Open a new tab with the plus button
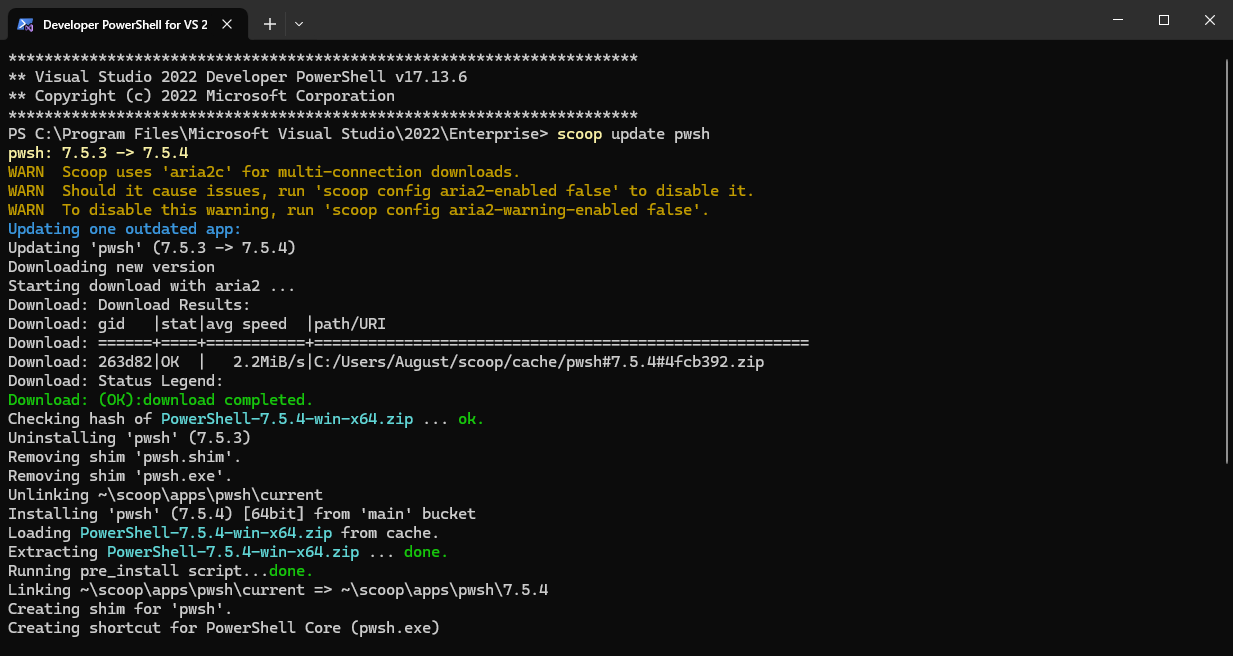 [x=270, y=23]
